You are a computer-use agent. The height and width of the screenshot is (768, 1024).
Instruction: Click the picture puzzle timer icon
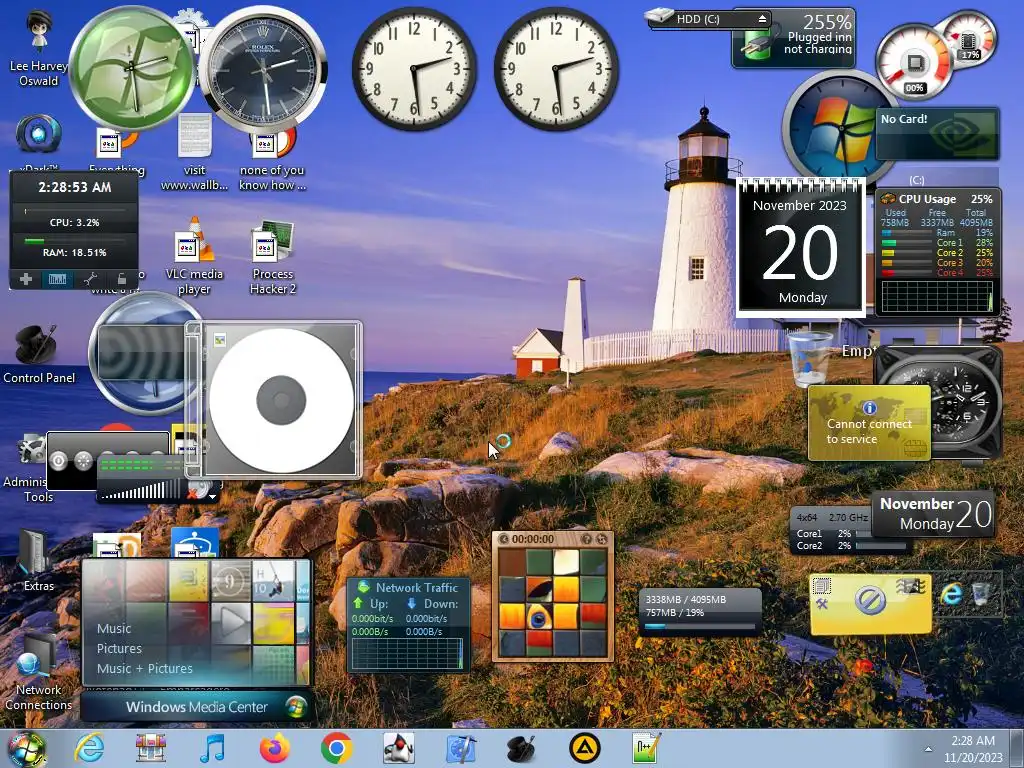(x=504, y=539)
